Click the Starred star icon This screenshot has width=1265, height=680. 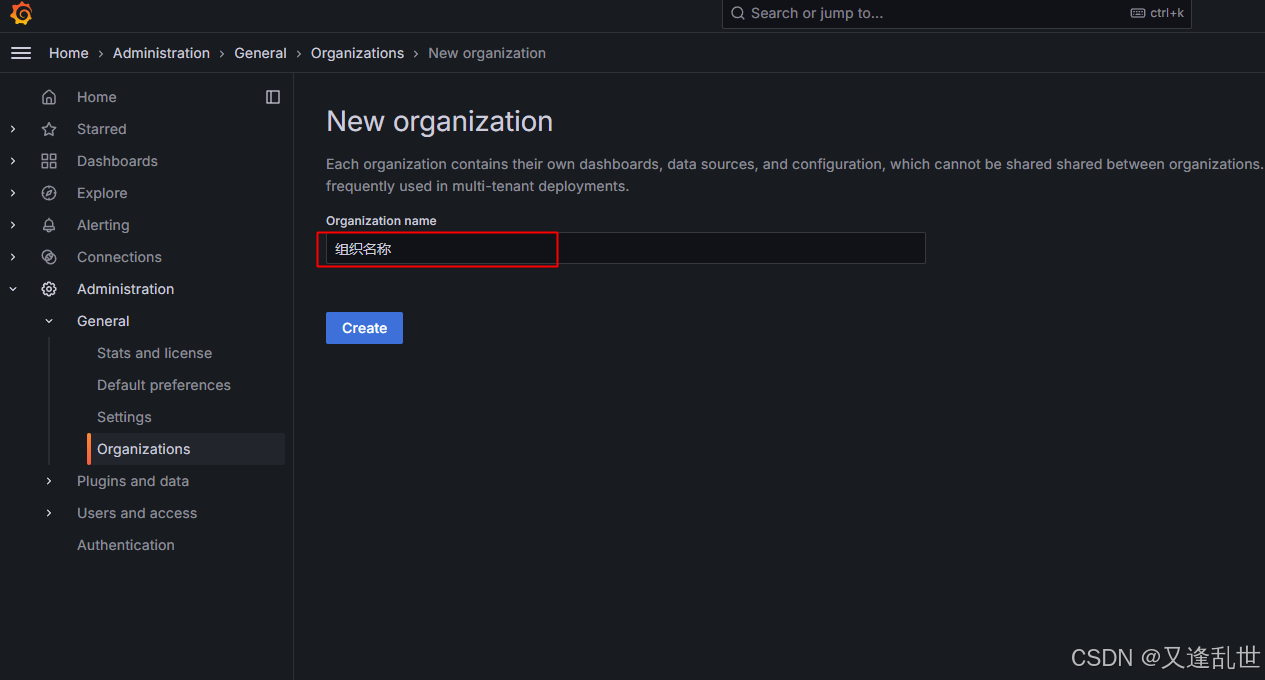tap(49, 129)
